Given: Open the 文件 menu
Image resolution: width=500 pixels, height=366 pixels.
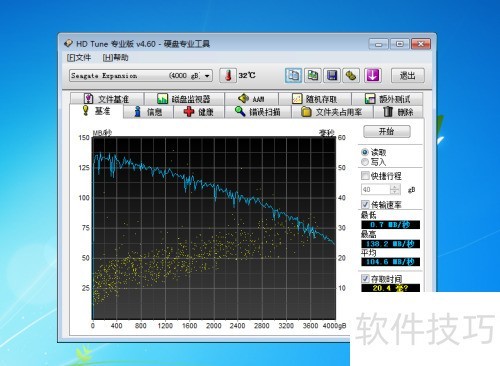Looking at the screenshot, I should [x=79, y=58].
